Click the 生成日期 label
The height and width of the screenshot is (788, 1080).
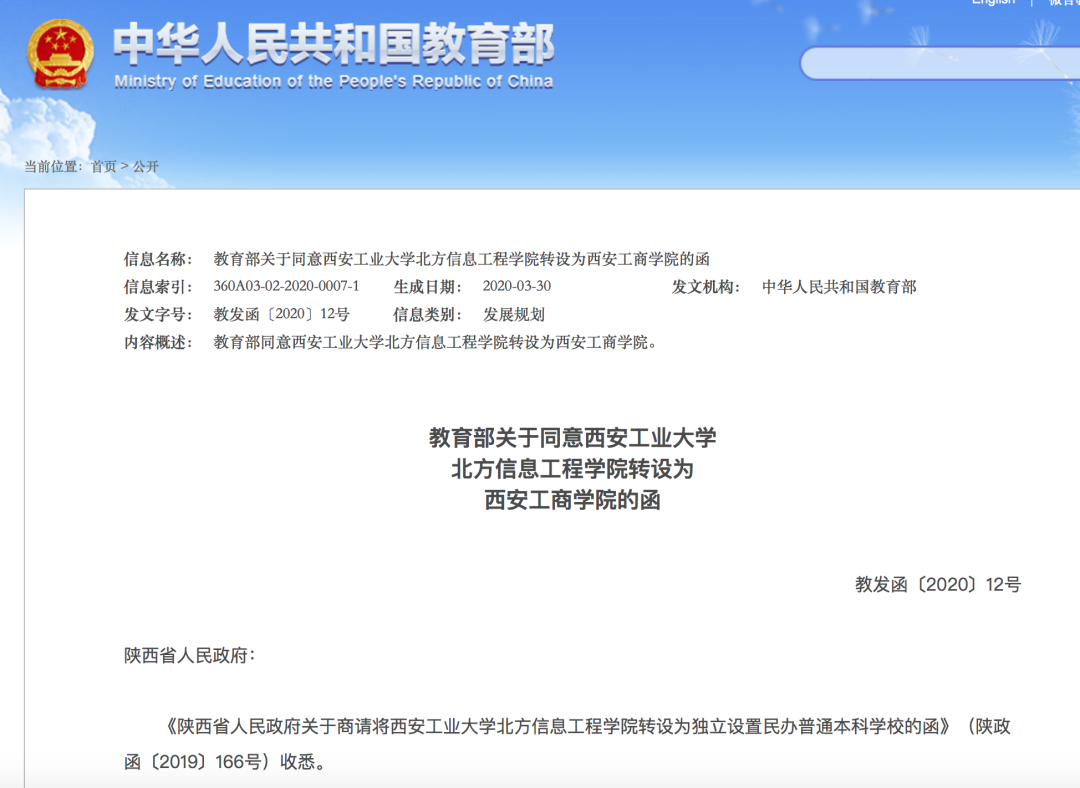pos(428,287)
